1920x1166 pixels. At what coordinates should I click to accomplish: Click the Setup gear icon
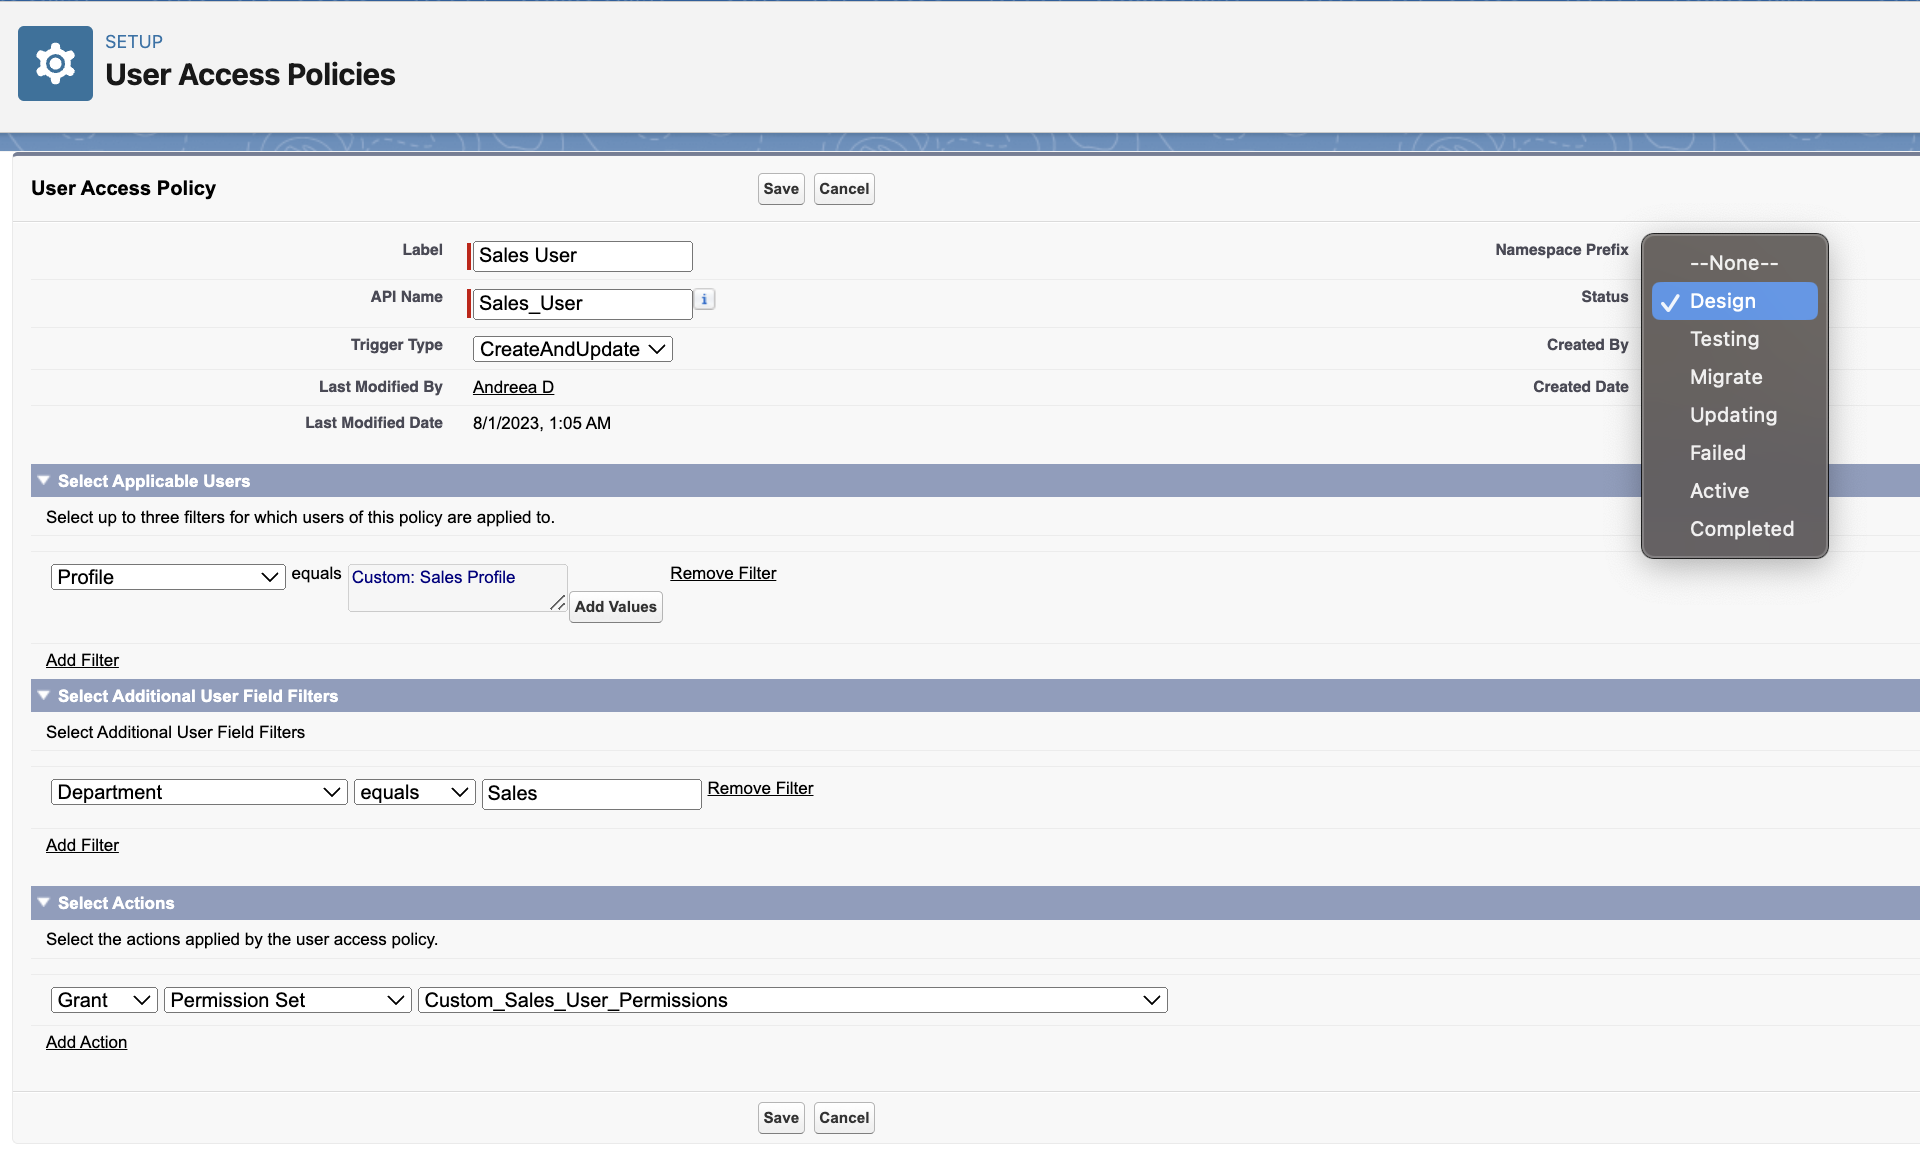55,63
